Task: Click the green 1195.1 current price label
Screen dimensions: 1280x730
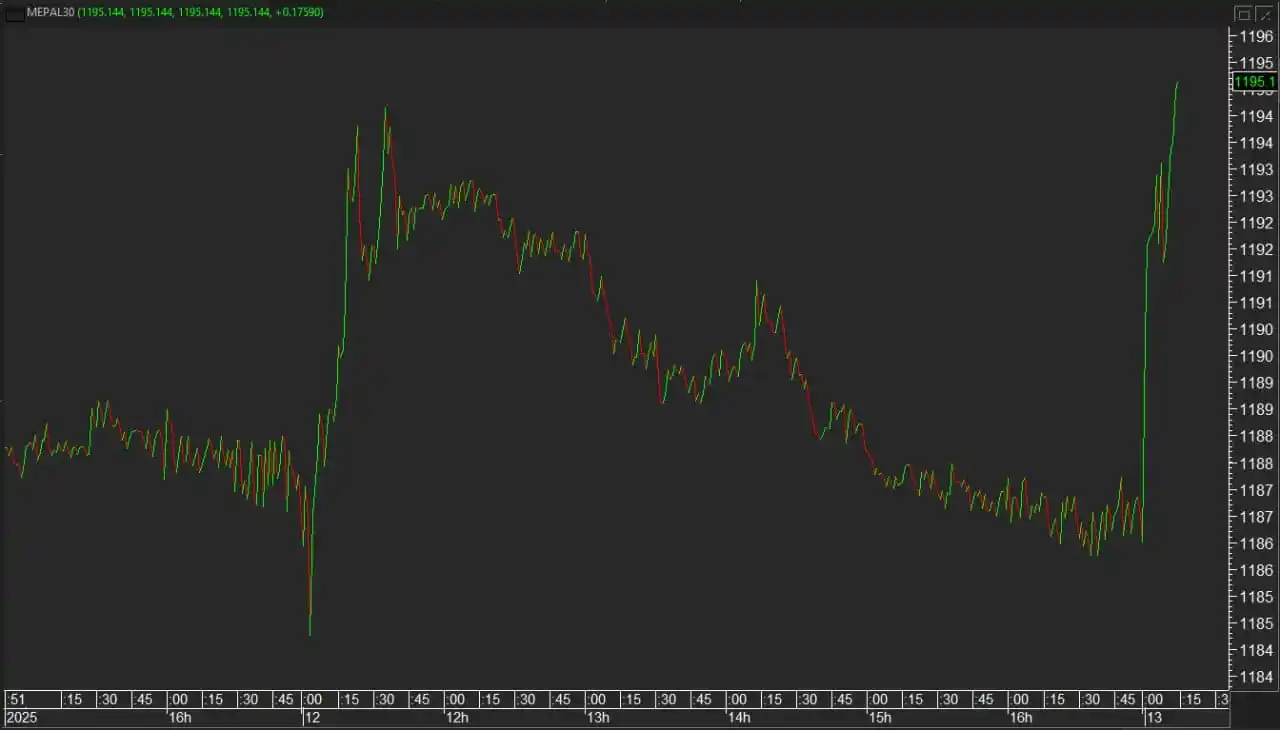Action: pyautogui.click(x=1254, y=82)
